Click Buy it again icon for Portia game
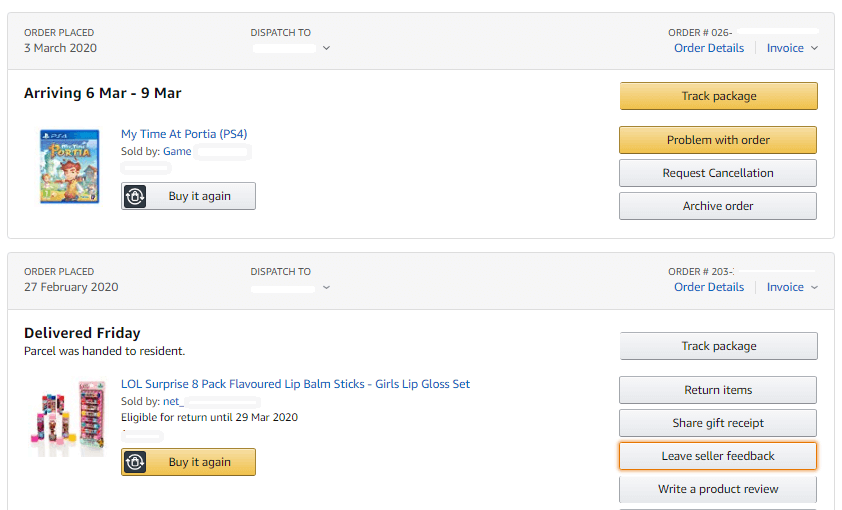842x510 pixels. 136,197
